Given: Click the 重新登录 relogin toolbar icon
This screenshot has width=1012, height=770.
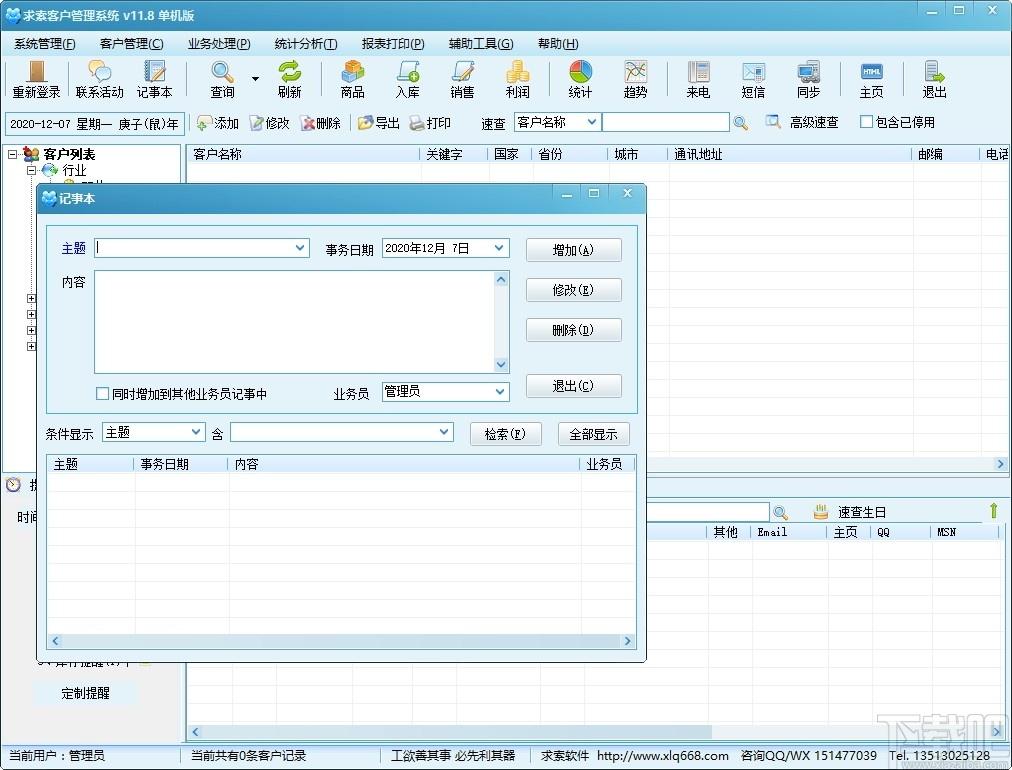Looking at the screenshot, I should point(36,79).
